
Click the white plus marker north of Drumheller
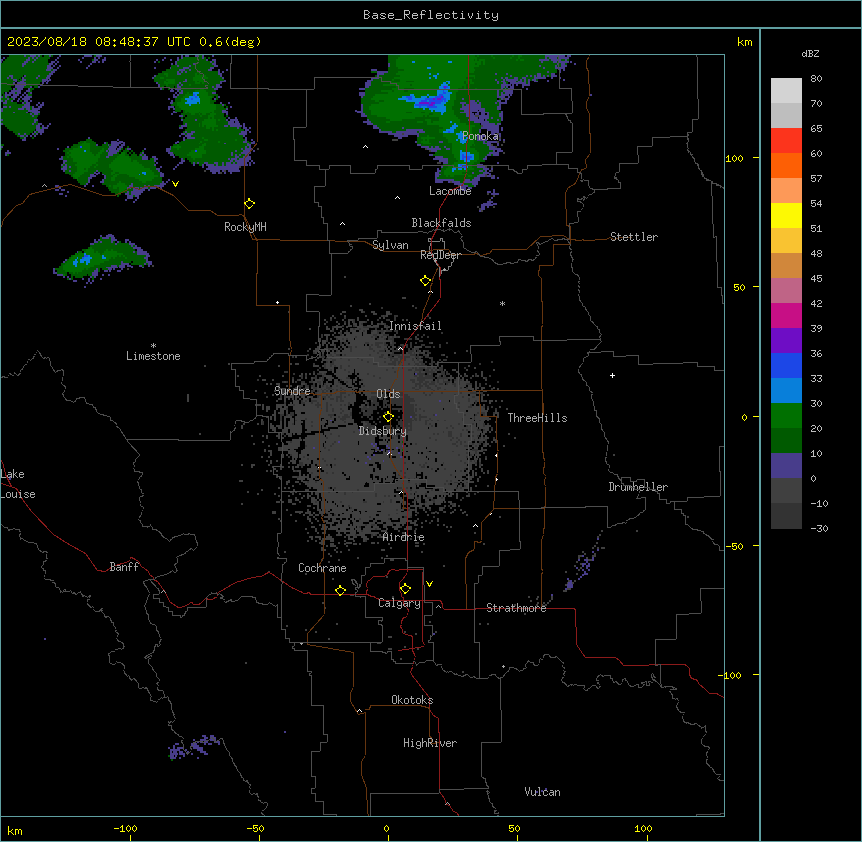tap(612, 375)
